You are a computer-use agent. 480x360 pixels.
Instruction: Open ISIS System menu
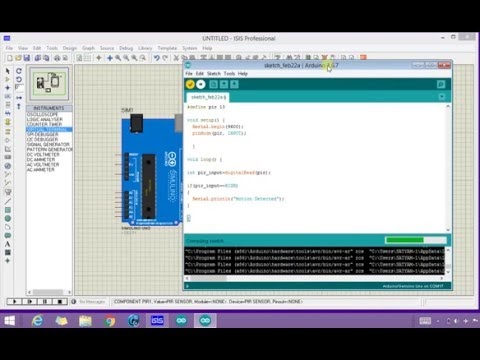(x=189, y=48)
